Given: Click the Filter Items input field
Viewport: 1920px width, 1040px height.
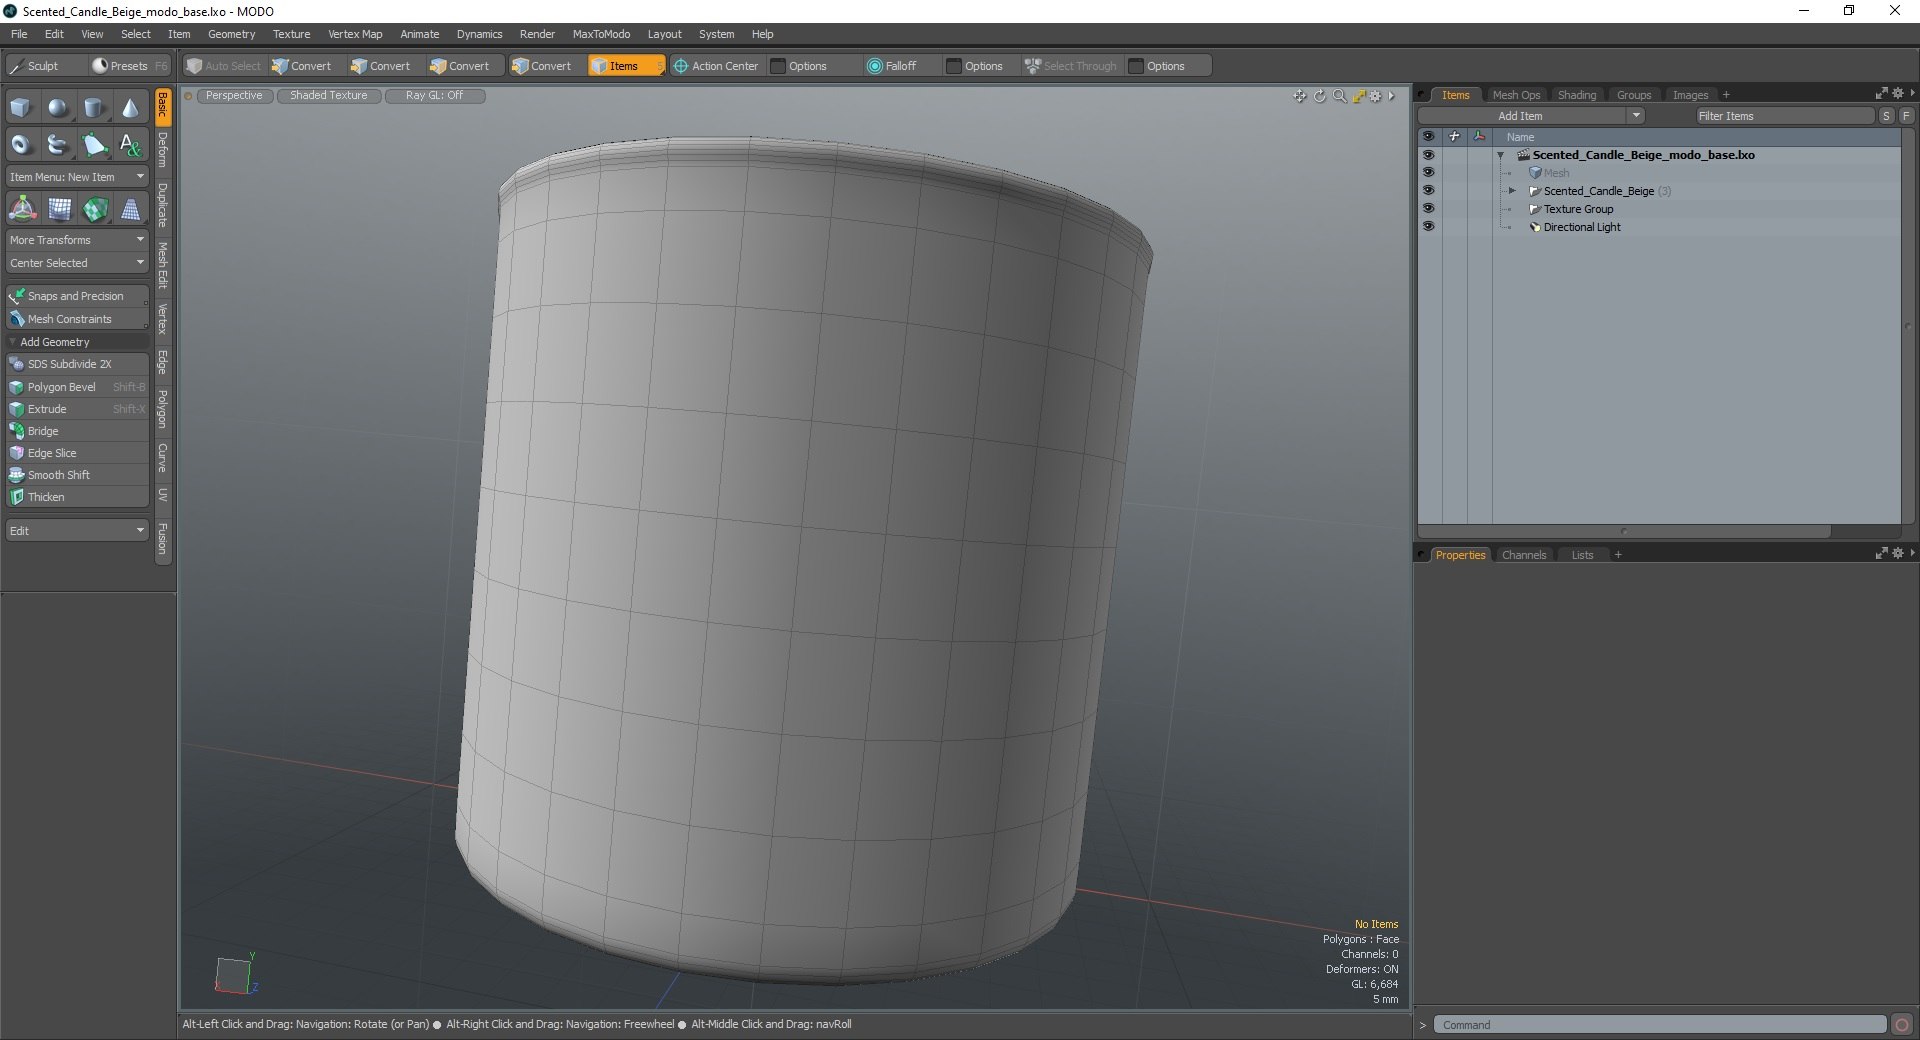Looking at the screenshot, I should click(1784, 116).
